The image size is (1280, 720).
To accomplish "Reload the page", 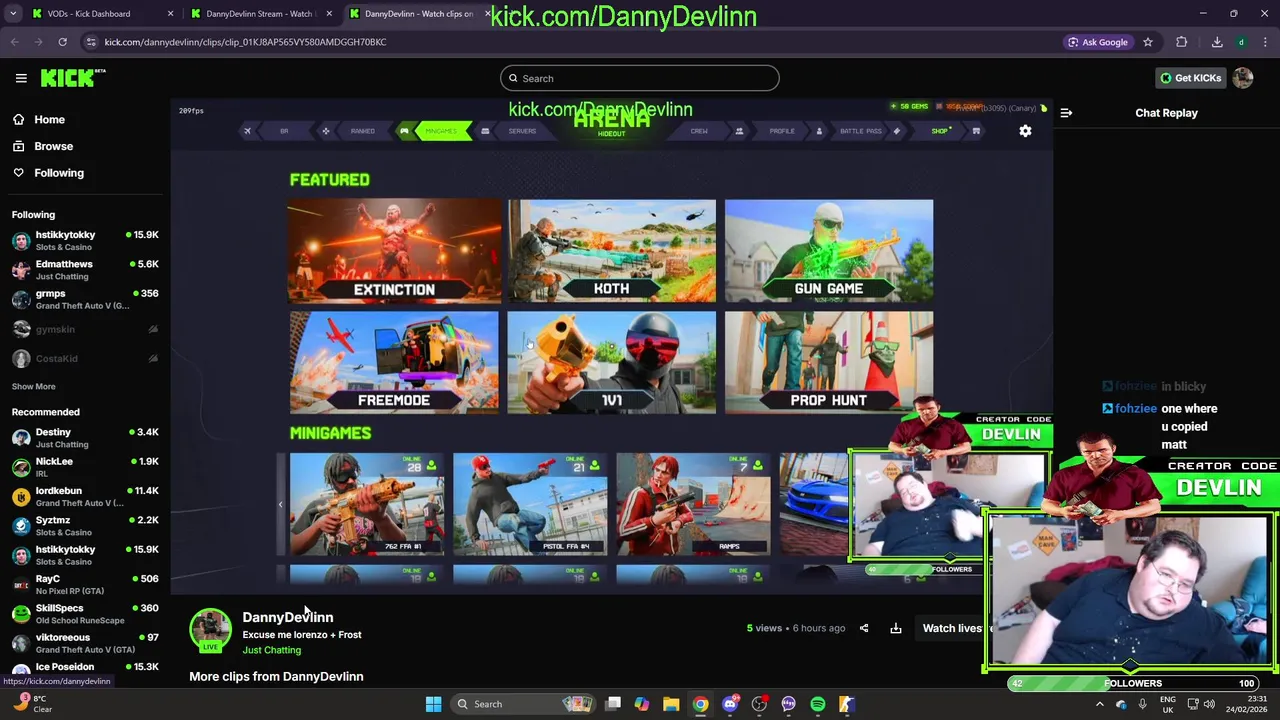I will pos(62,42).
